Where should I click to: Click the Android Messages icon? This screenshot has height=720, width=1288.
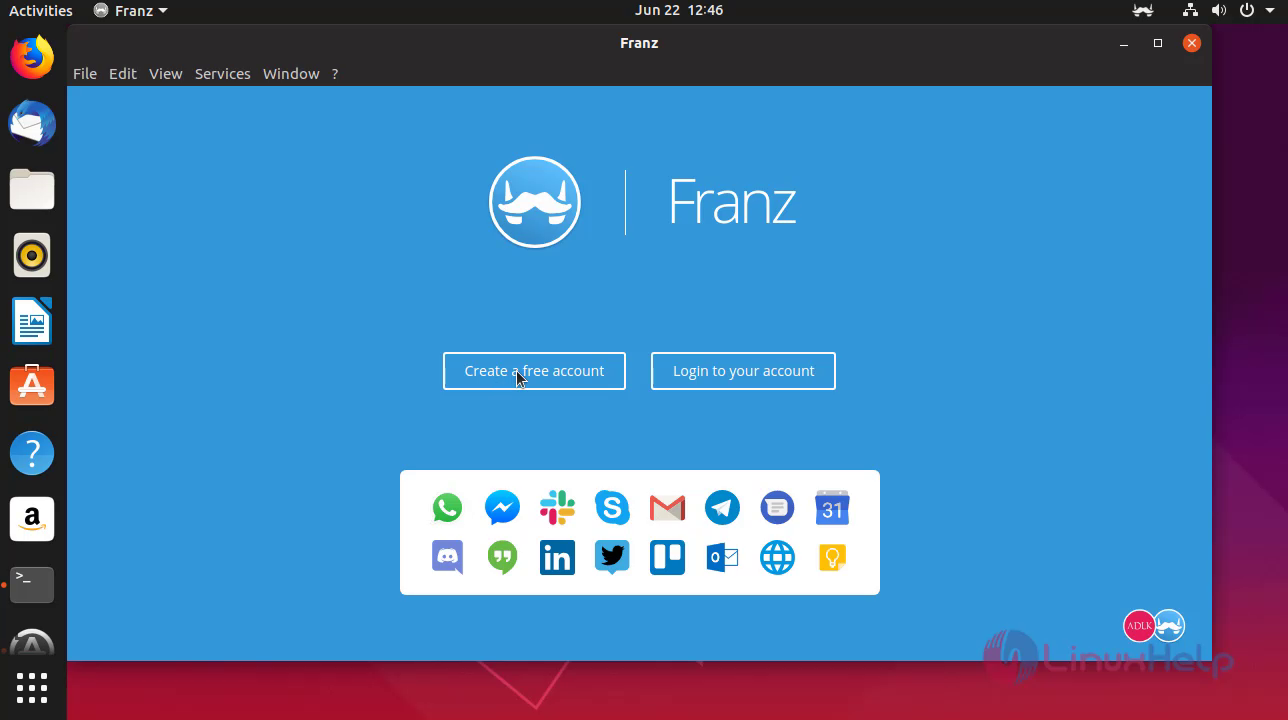click(x=777, y=508)
